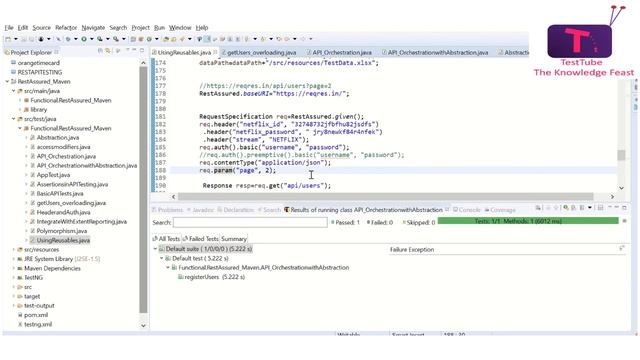Close the TestNG results view tab
The width and height of the screenshot is (640, 360).
[447, 210]
